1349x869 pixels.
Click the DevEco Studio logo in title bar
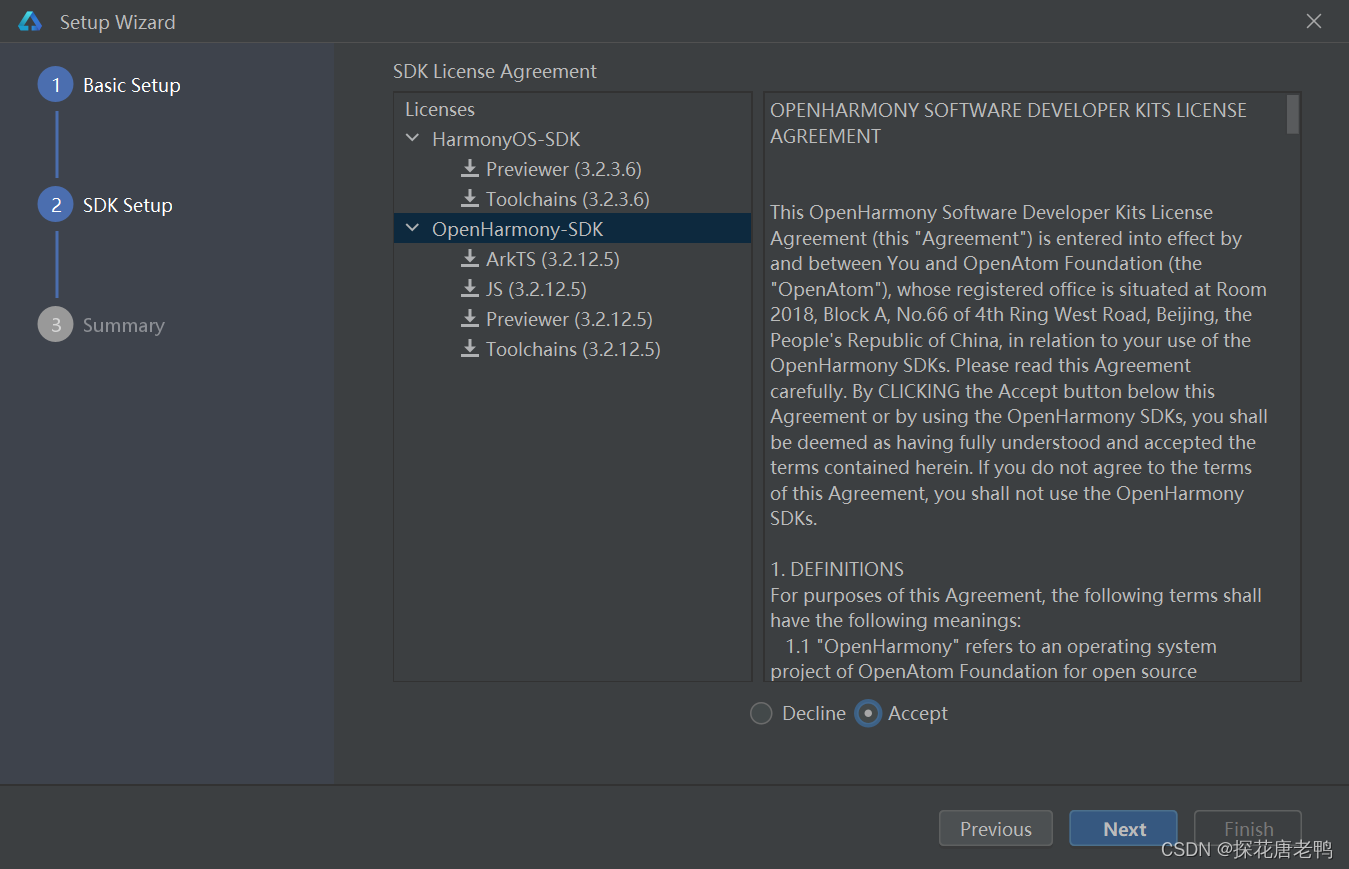click(30, 21)
